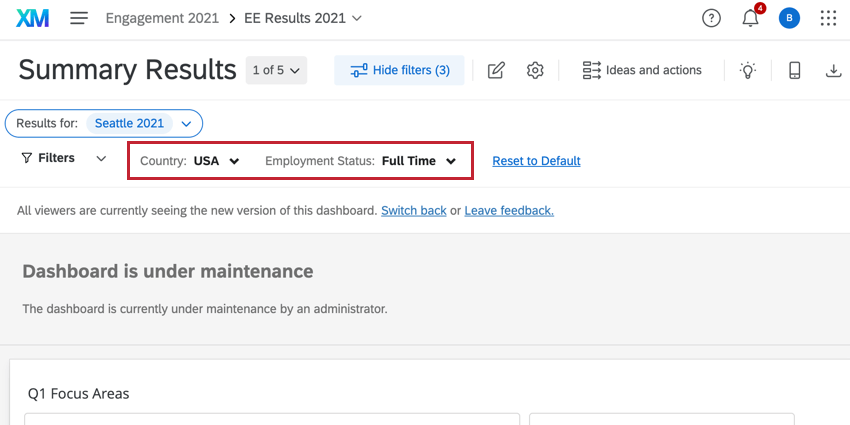Click the download export icon
Screen dimensions: 850x425
833,70
